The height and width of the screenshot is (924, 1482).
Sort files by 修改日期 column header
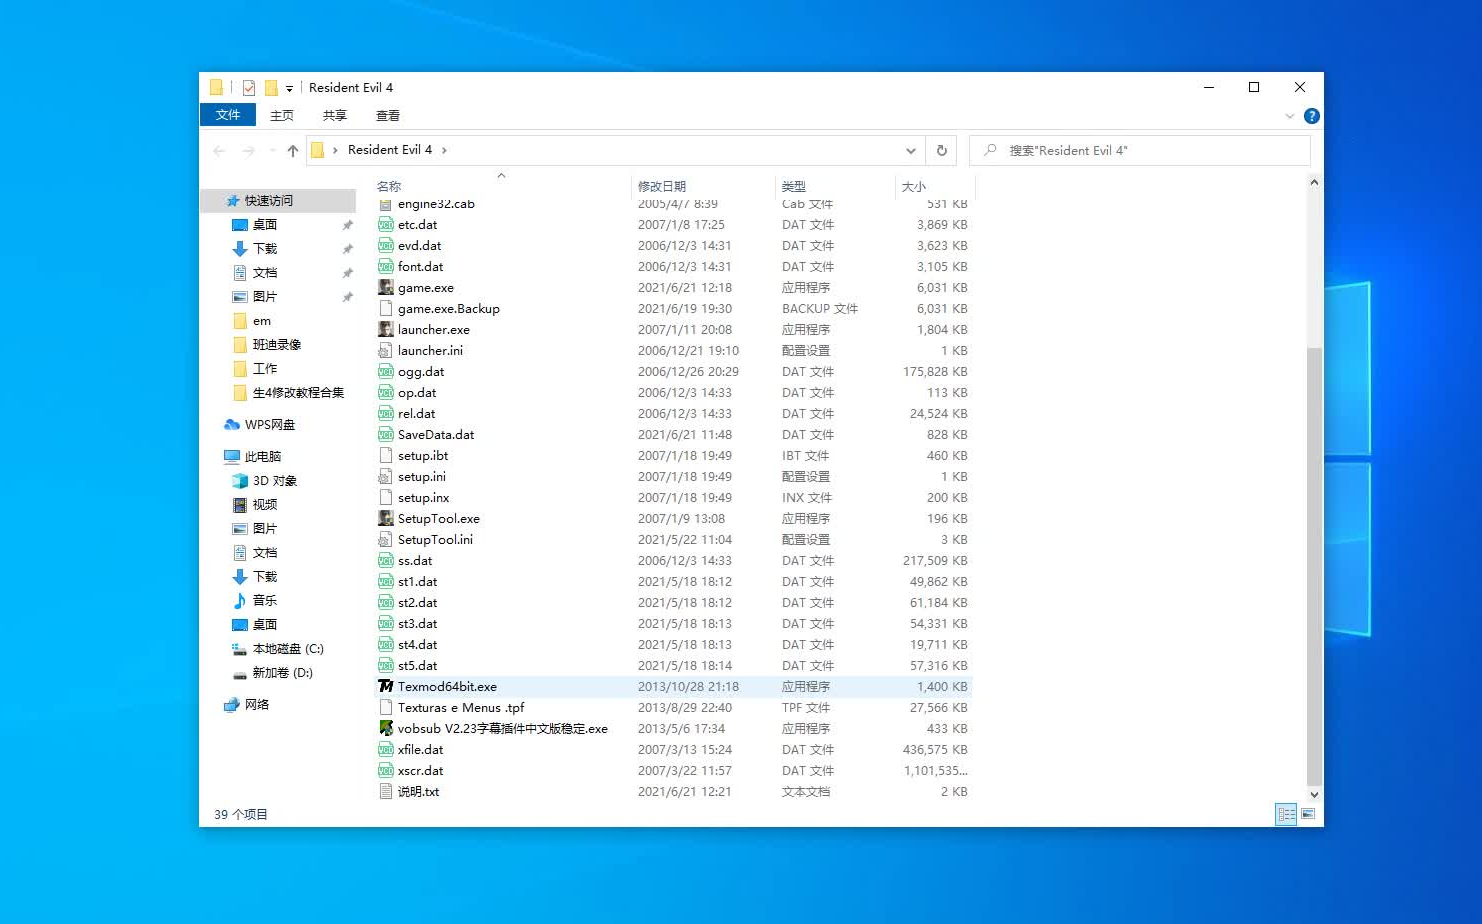(x=662, y=186)
